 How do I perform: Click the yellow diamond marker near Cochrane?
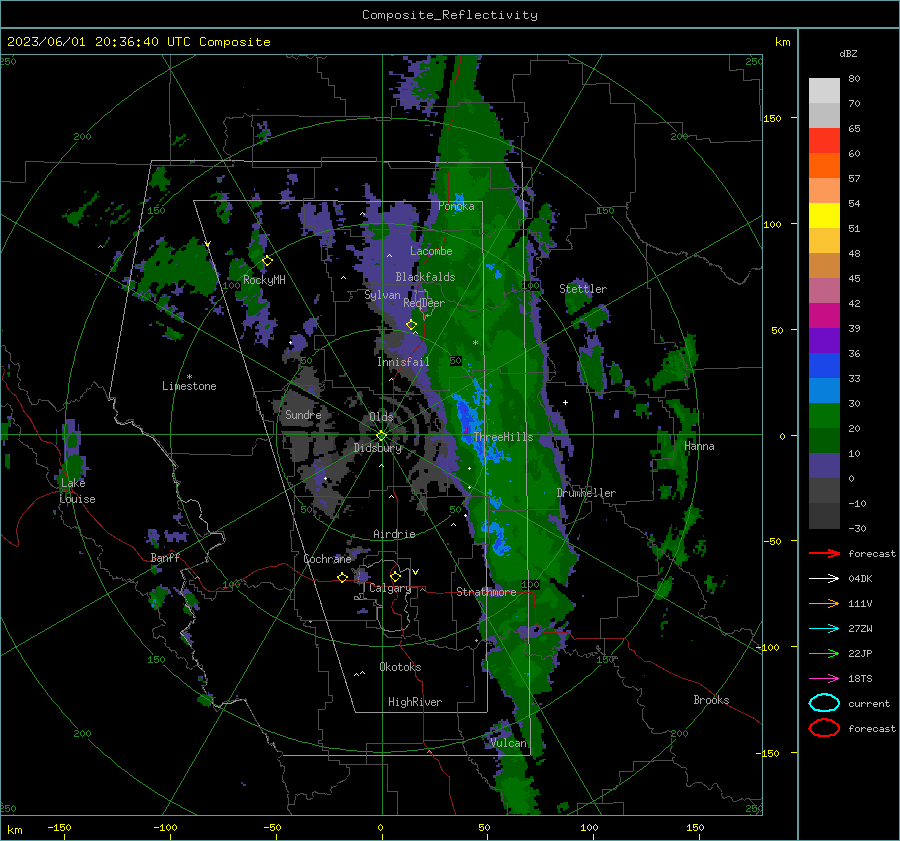343,578
